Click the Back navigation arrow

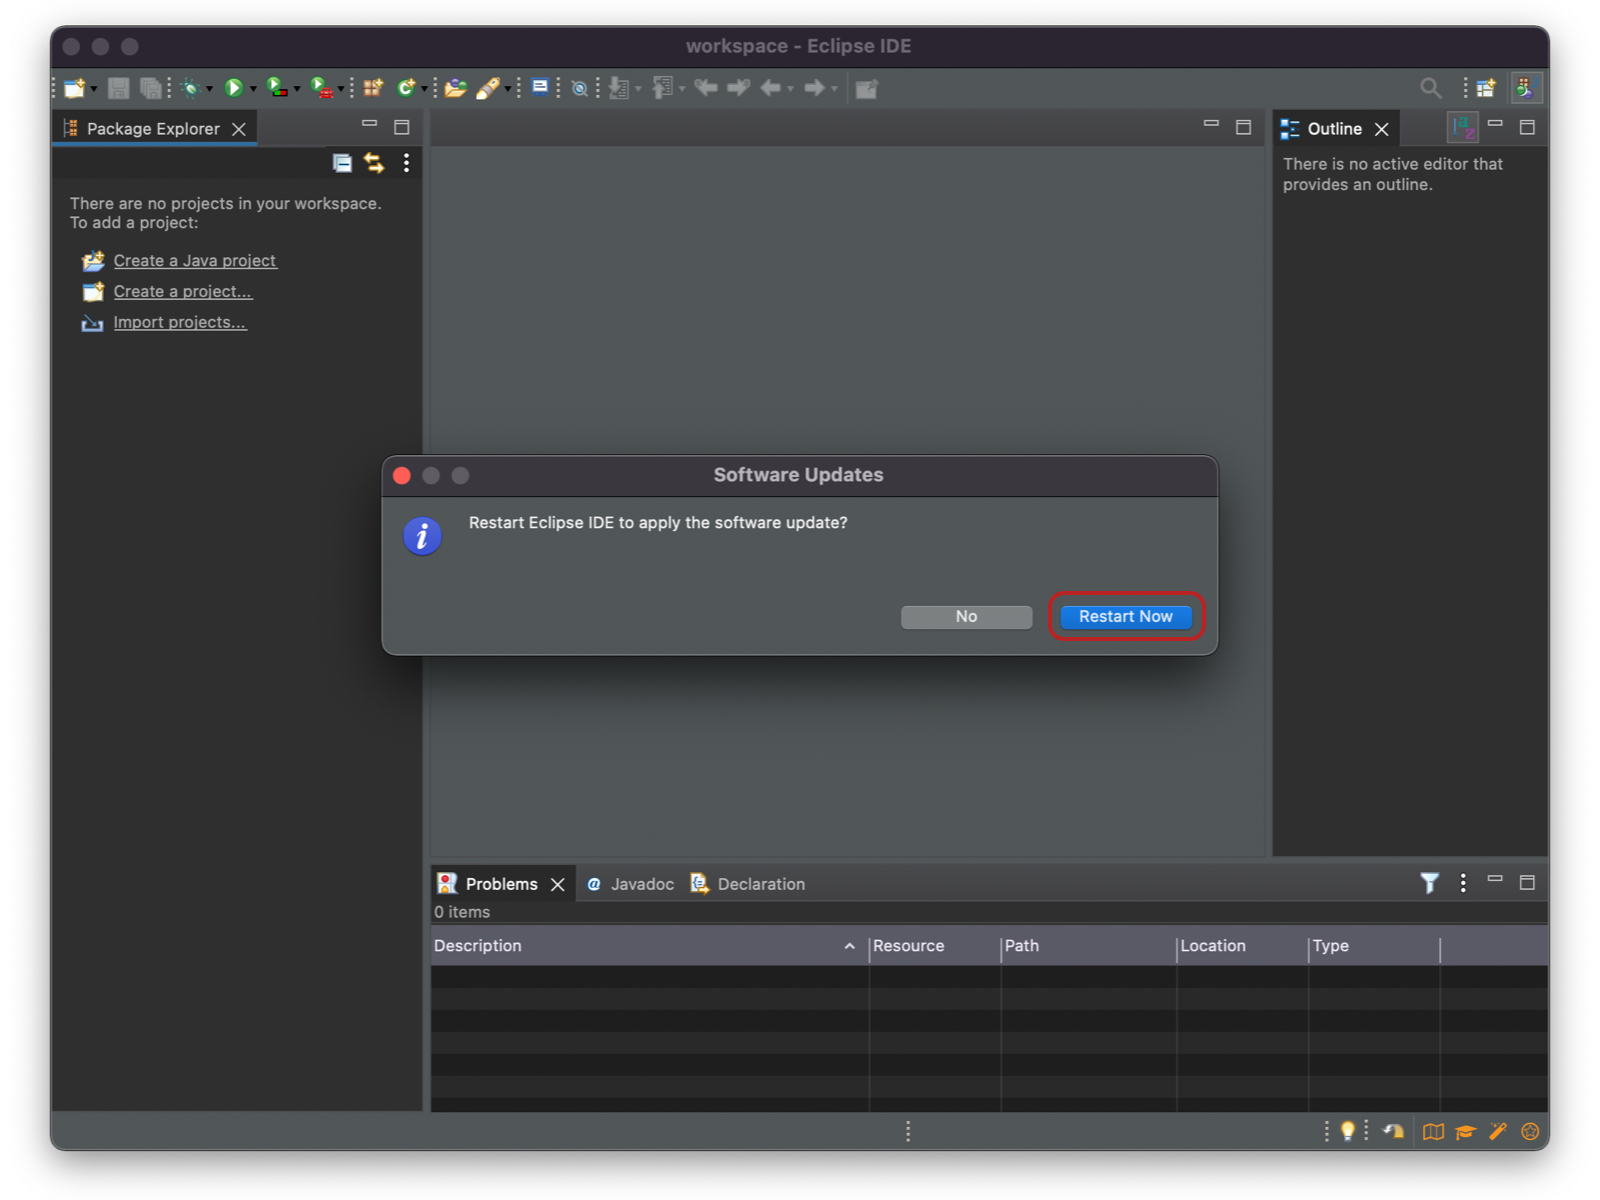point(770,88)
